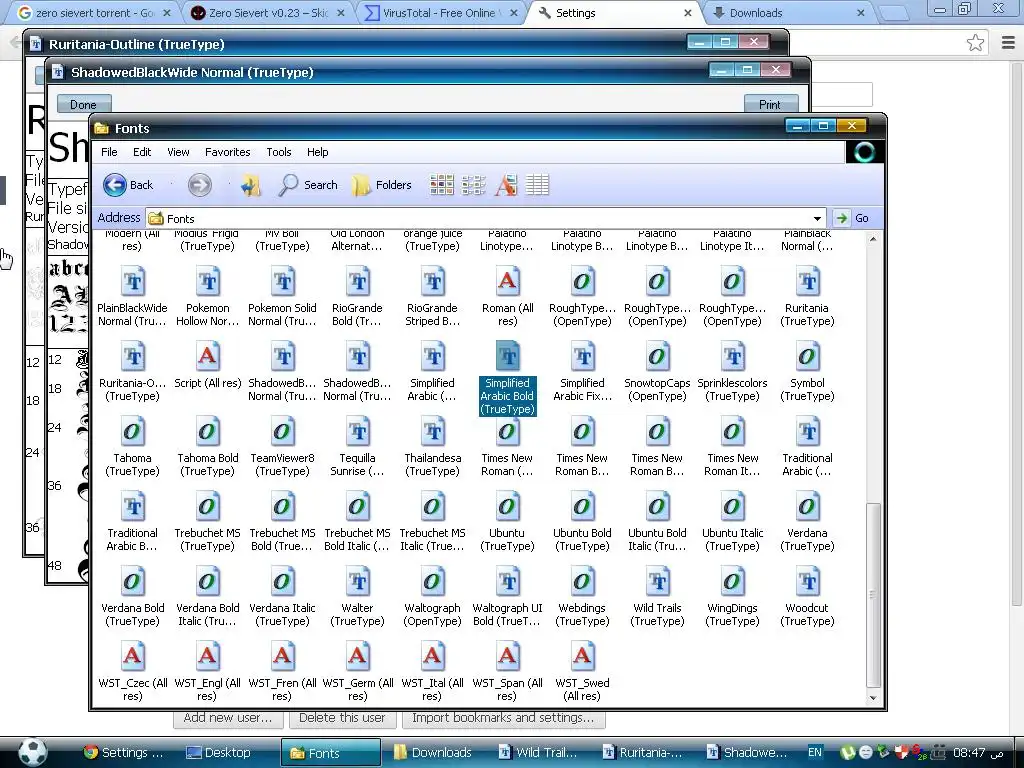Click the Forward arrow in Fonts toolbar
The image size is (1024, 768).
[x=200, y=185]
